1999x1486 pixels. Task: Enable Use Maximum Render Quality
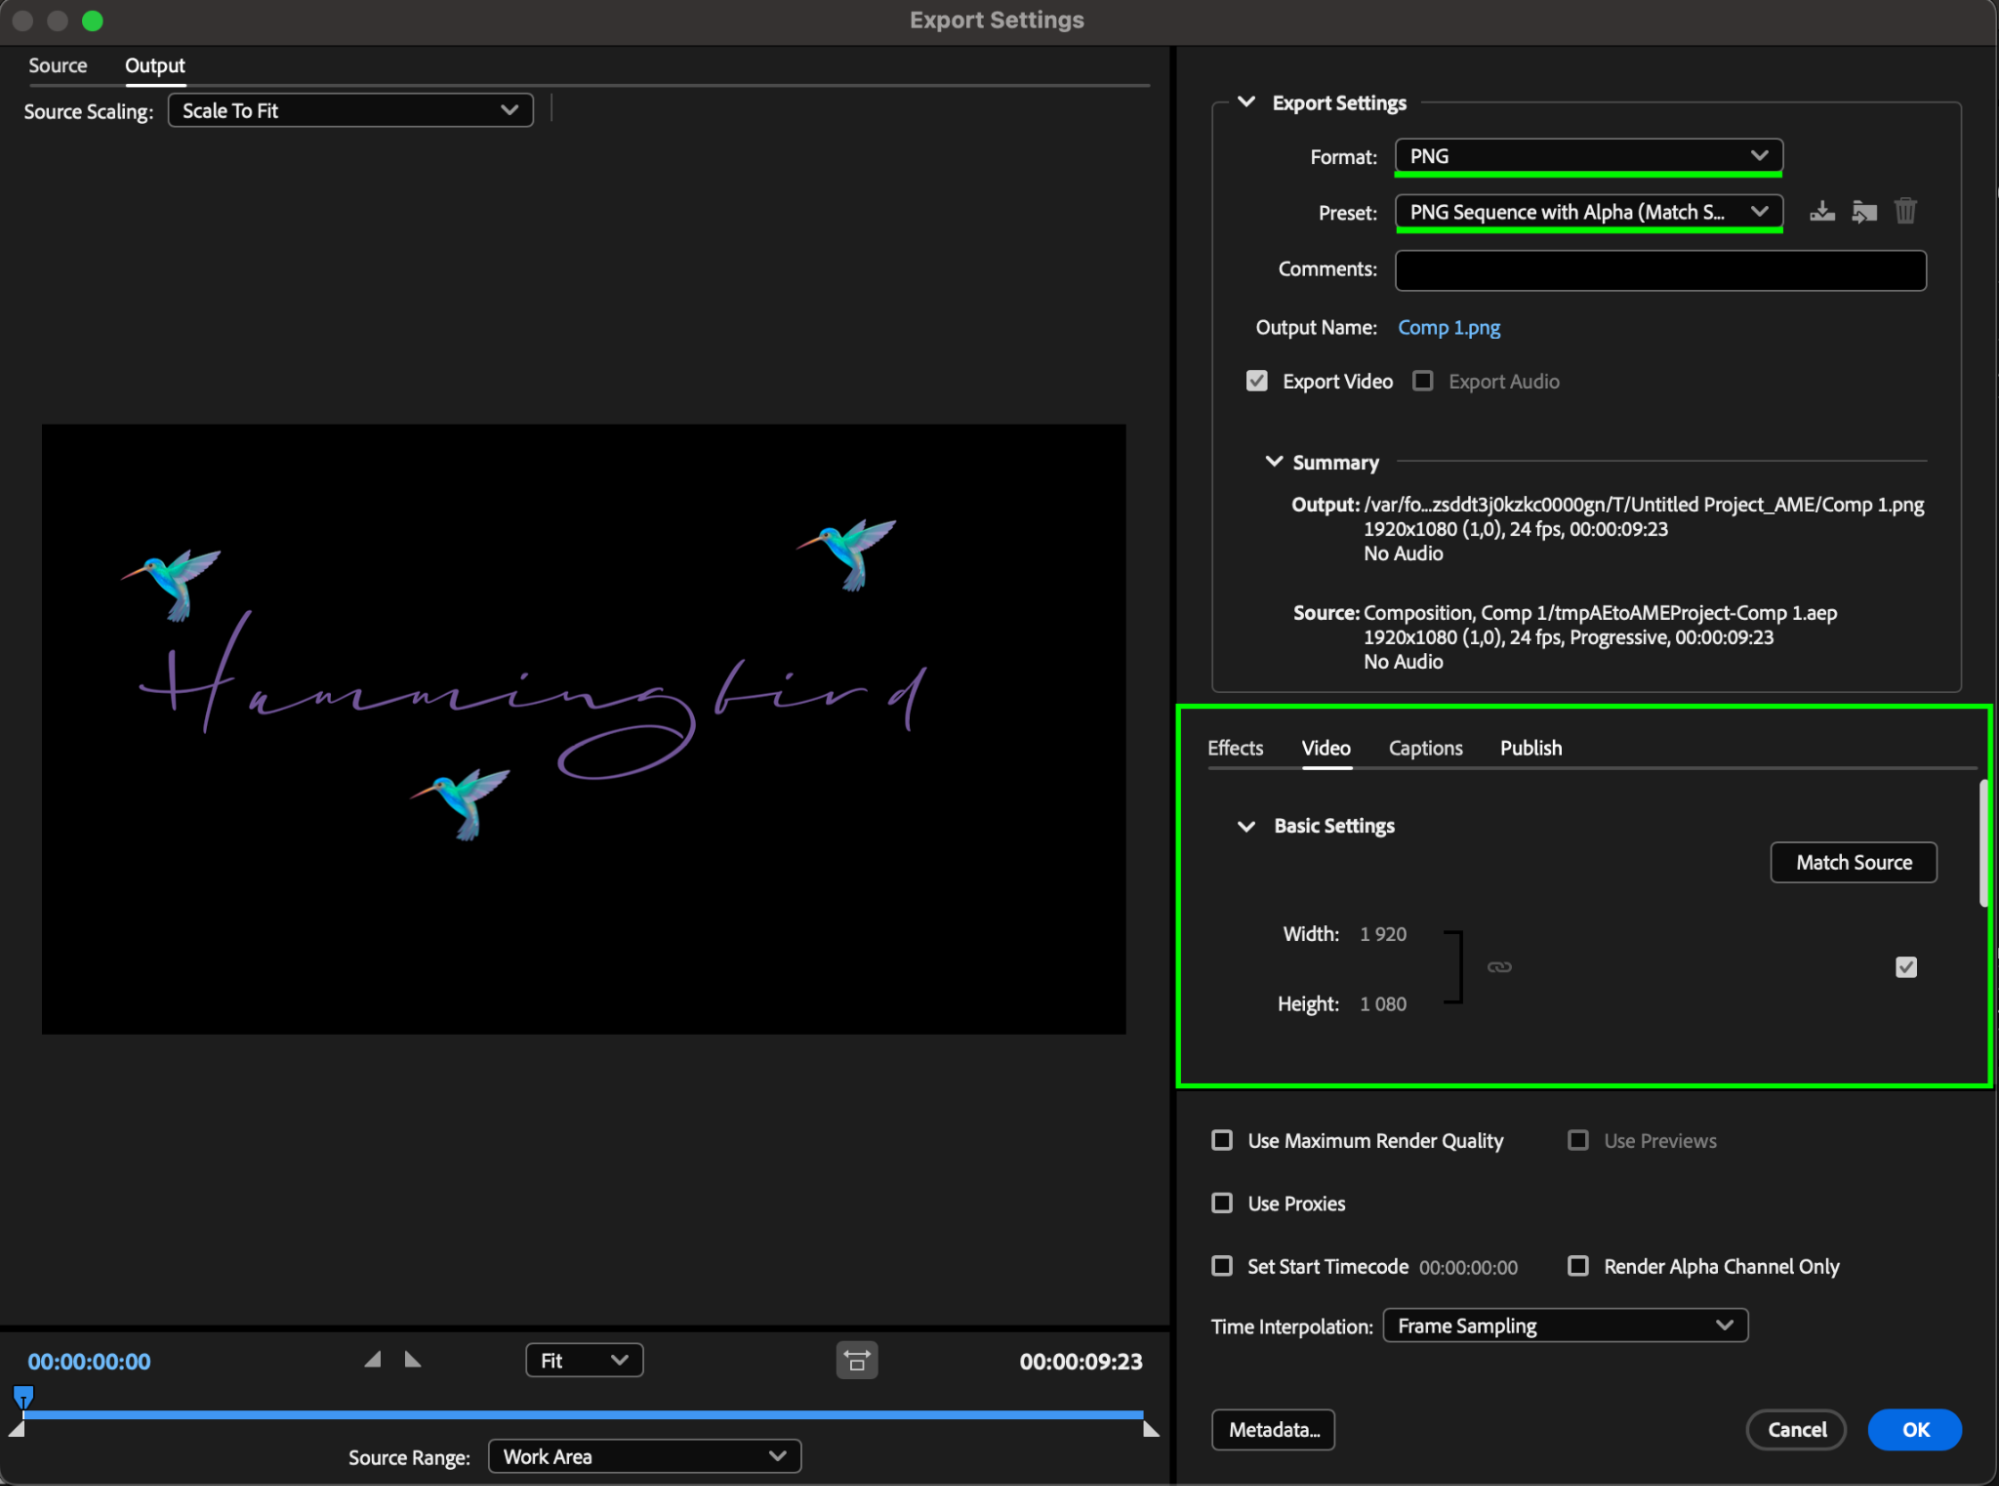click(1222, 1141)
